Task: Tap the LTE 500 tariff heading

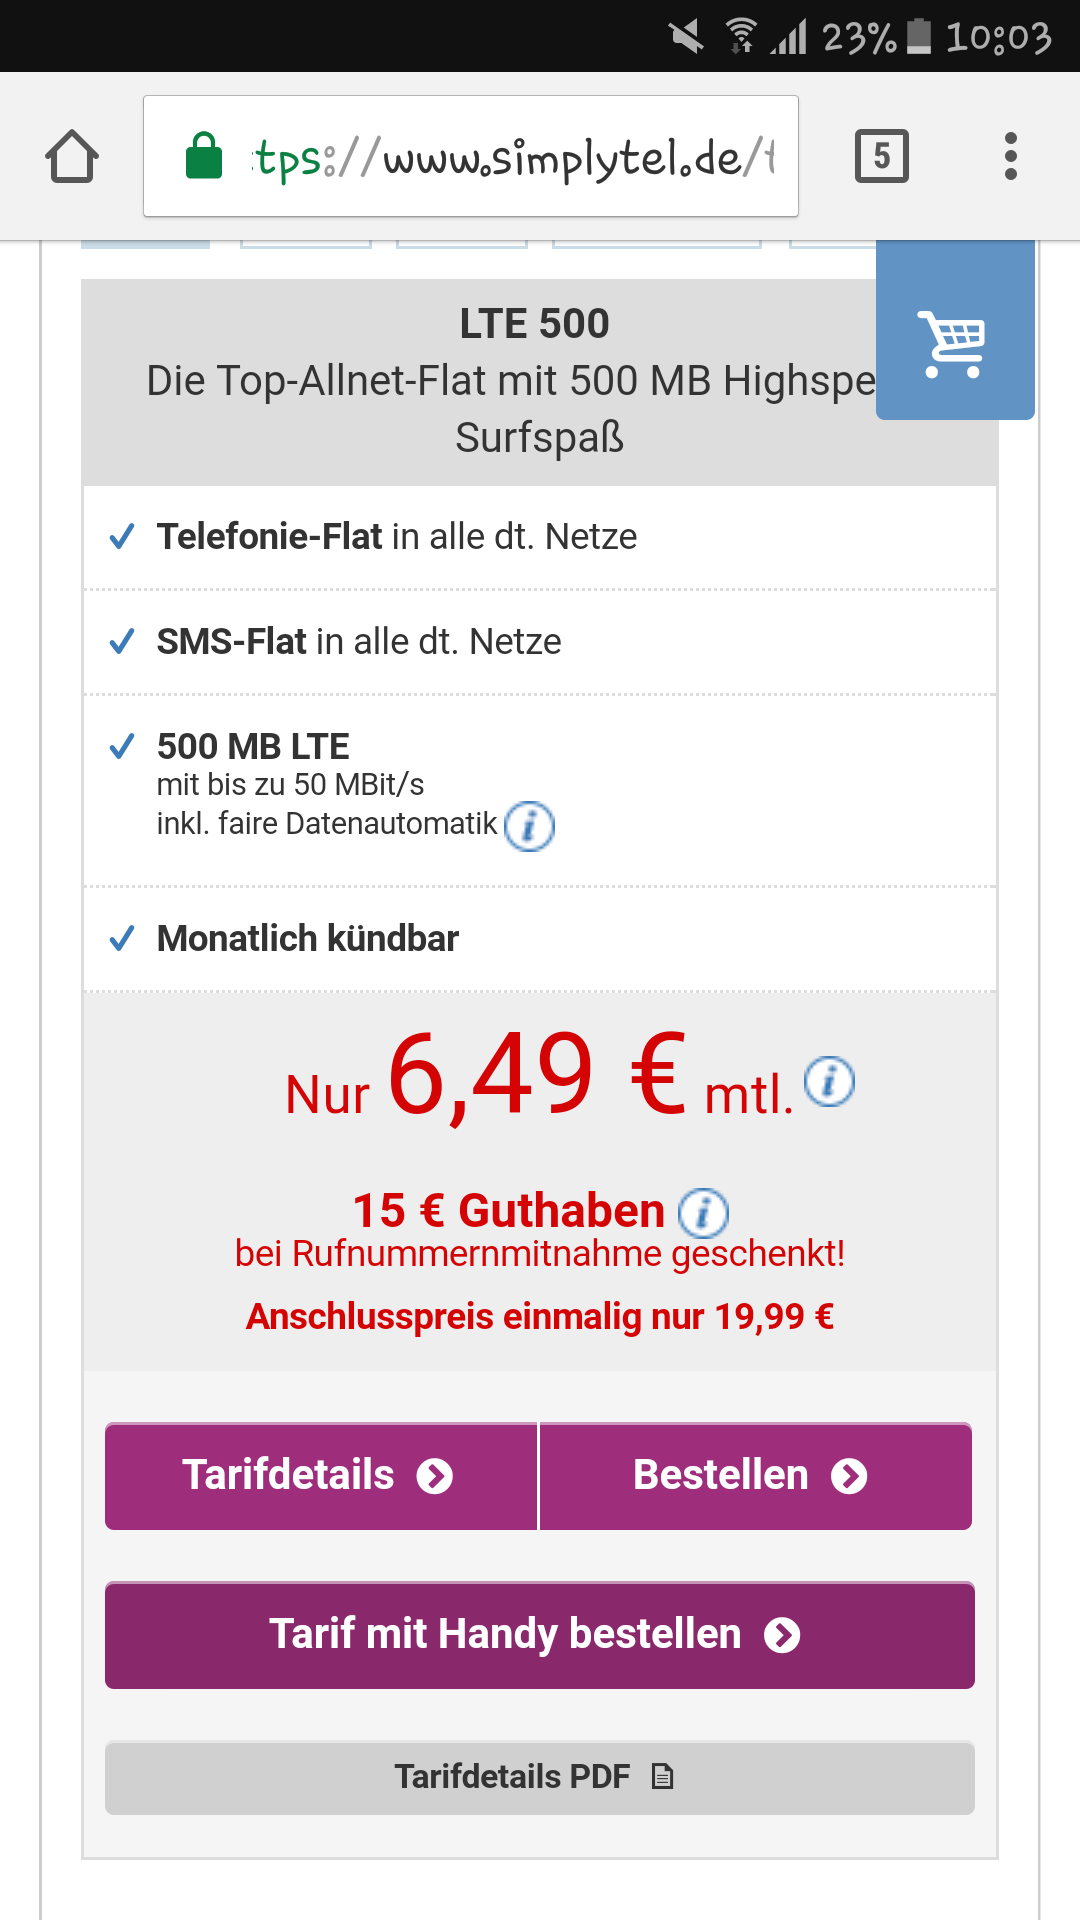Action: pyautogui.click(x=534, y=324)
